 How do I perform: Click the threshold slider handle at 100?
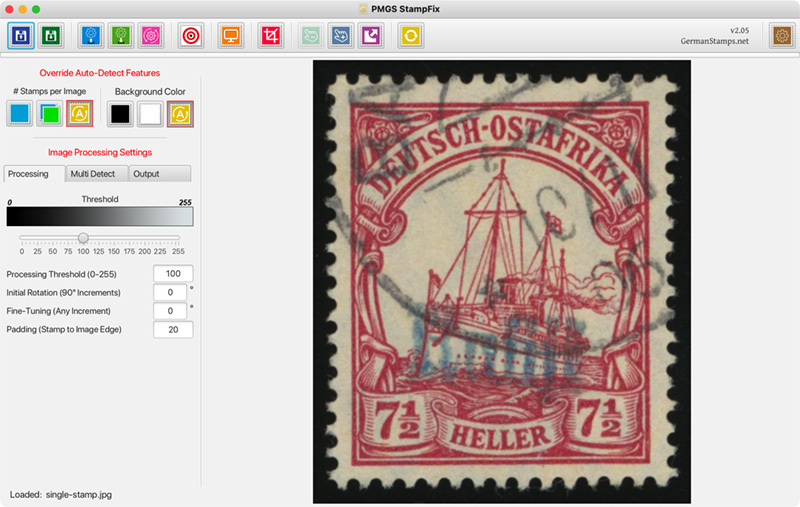83,238
